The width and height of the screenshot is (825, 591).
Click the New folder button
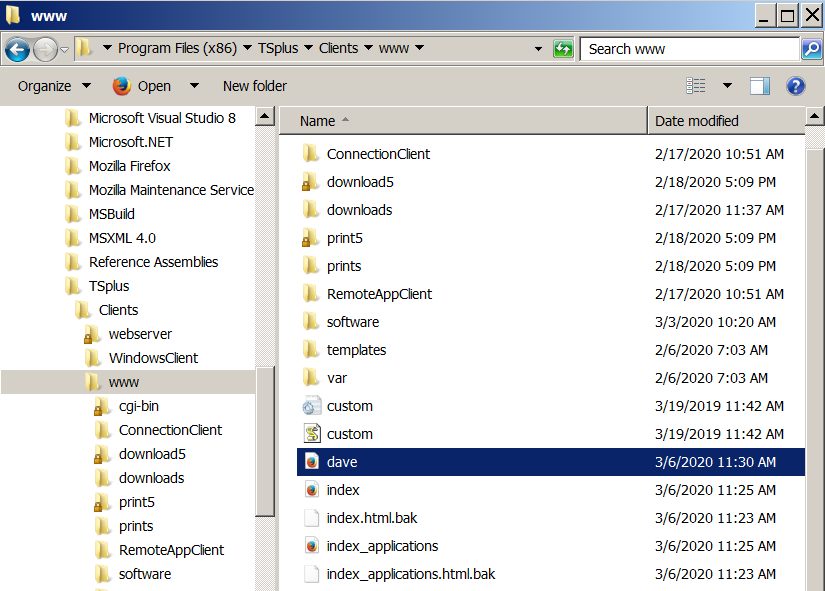tap(254, 86)
